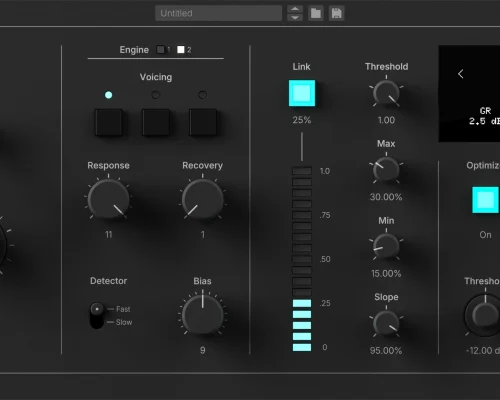This screenshot has width=500, height=400.
Task: Click the lit first Voicing indicator
Action: click(108, 95)
